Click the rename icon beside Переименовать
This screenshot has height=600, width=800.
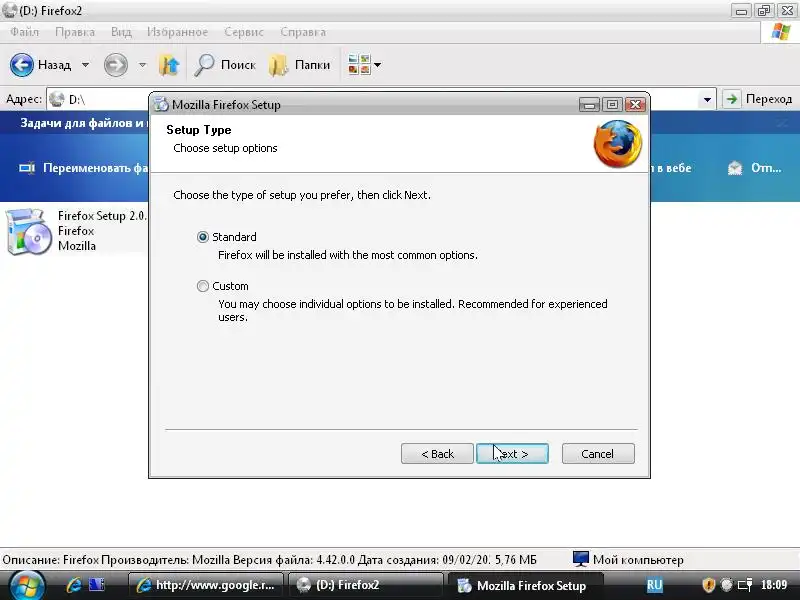[27, 168]
